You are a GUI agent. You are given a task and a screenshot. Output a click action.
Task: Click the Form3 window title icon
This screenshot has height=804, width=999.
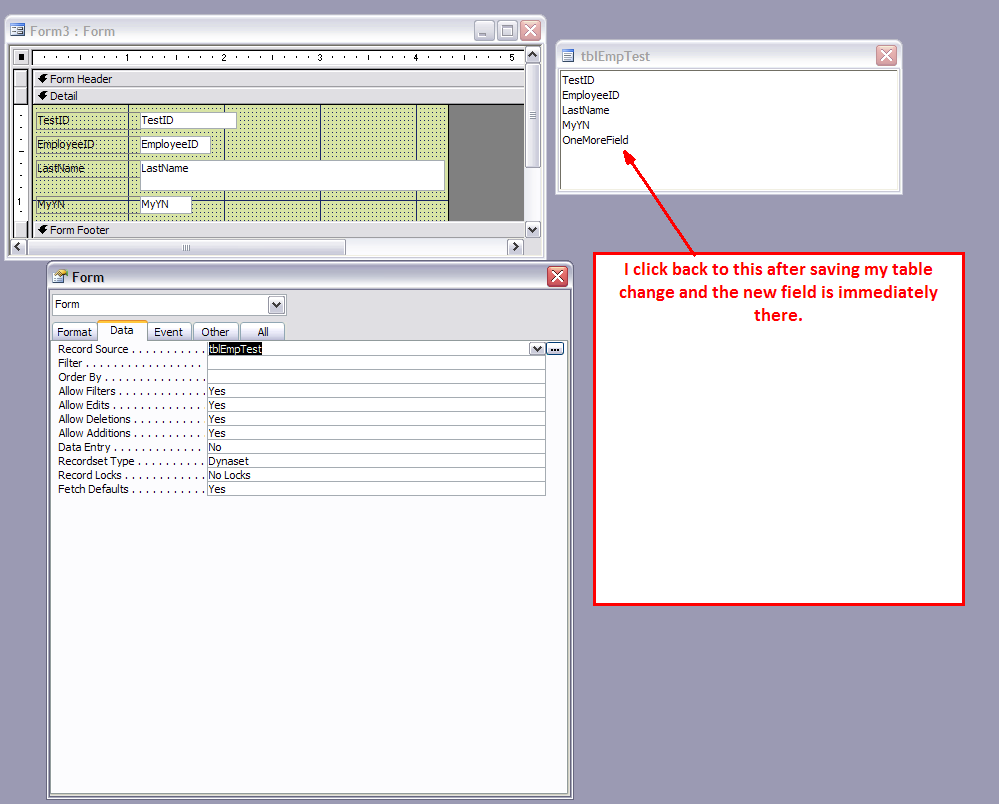click(x=17, y=31)
